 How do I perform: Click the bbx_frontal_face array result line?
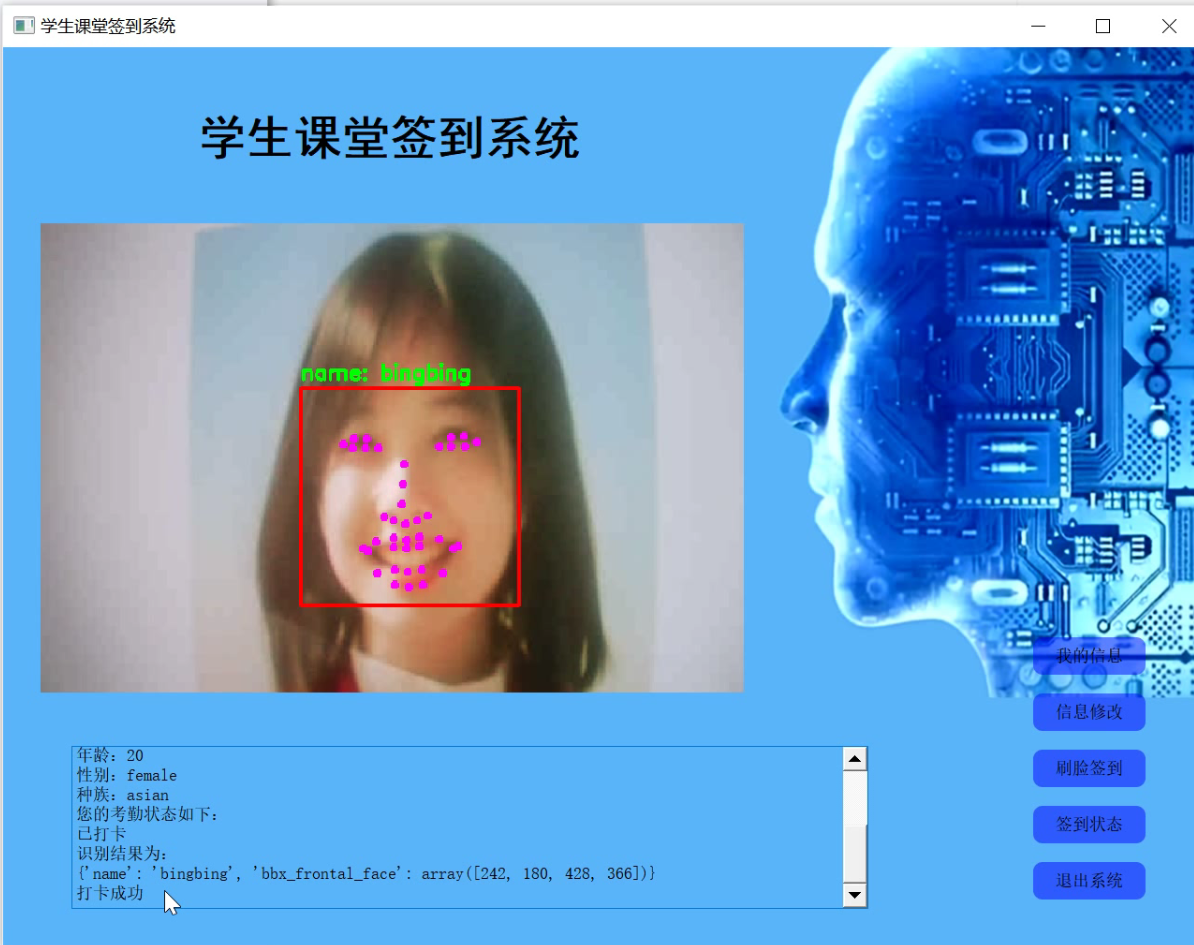(x=366, y=873)
